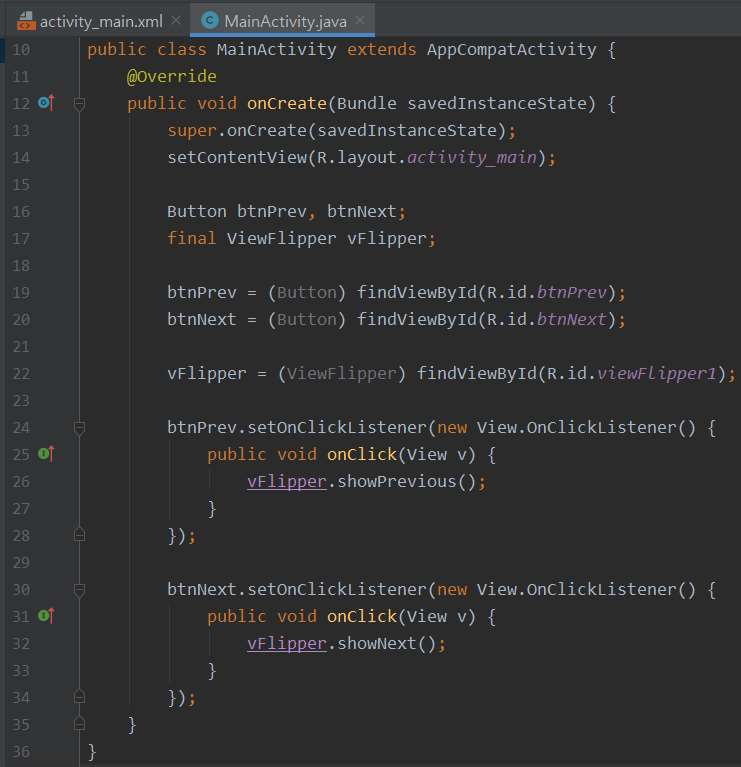
Task: Collapse the btnPrev listener fold on line 24
Action: click(x=79, y=428)
